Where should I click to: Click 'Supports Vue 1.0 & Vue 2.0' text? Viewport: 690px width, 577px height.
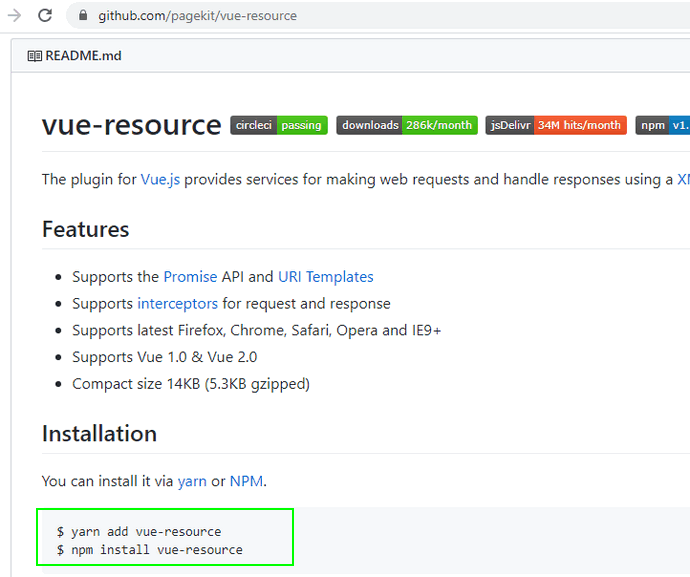pos(165,357)
